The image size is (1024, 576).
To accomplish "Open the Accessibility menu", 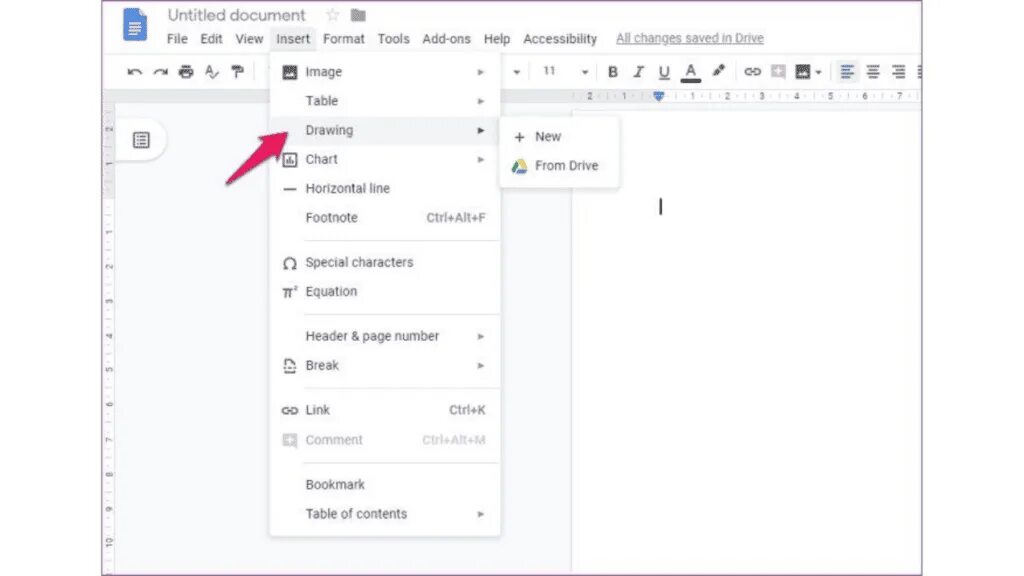I will 560,39.
